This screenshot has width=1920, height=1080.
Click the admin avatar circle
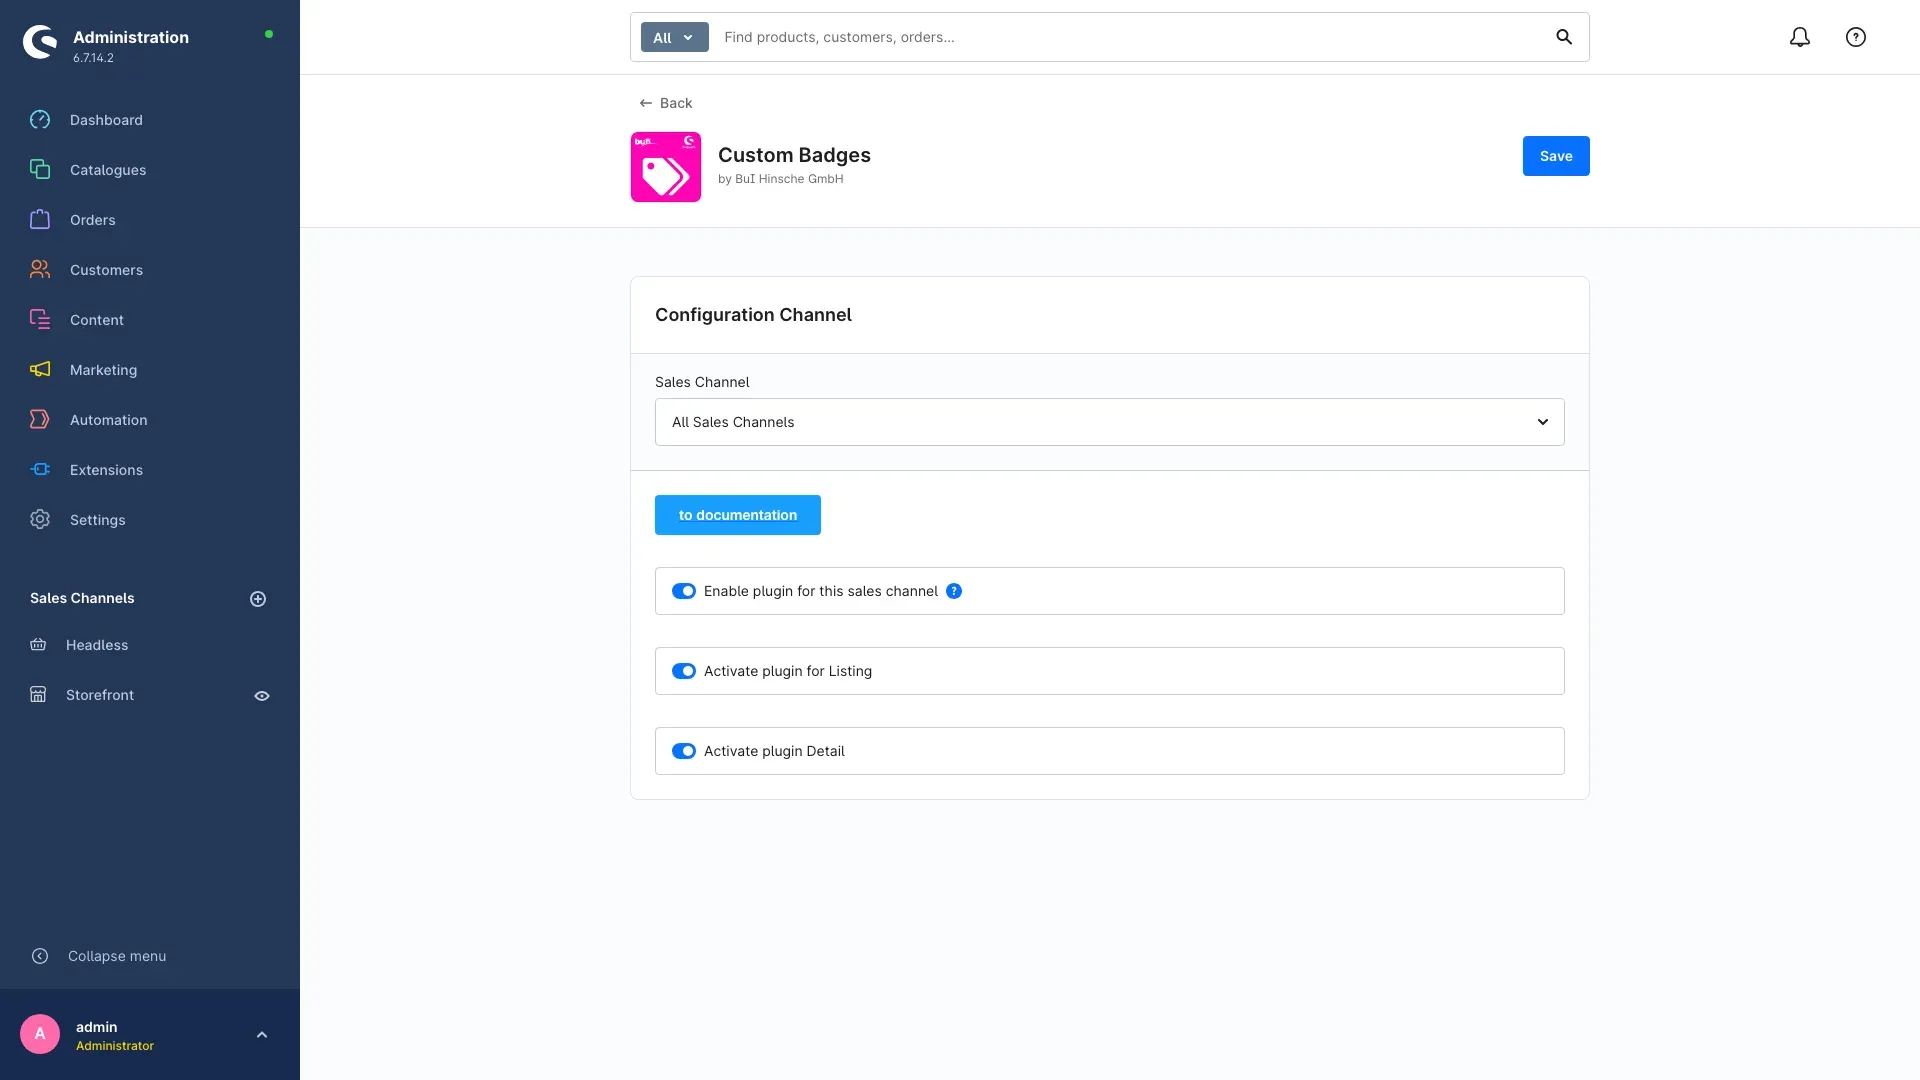40,1034
